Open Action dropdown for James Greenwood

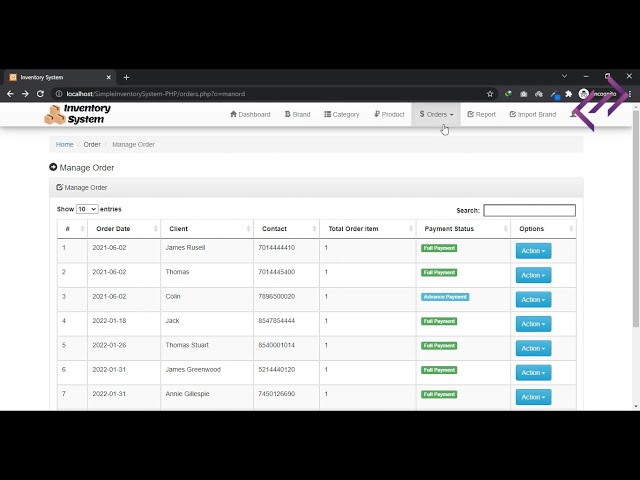click(533, 373)
